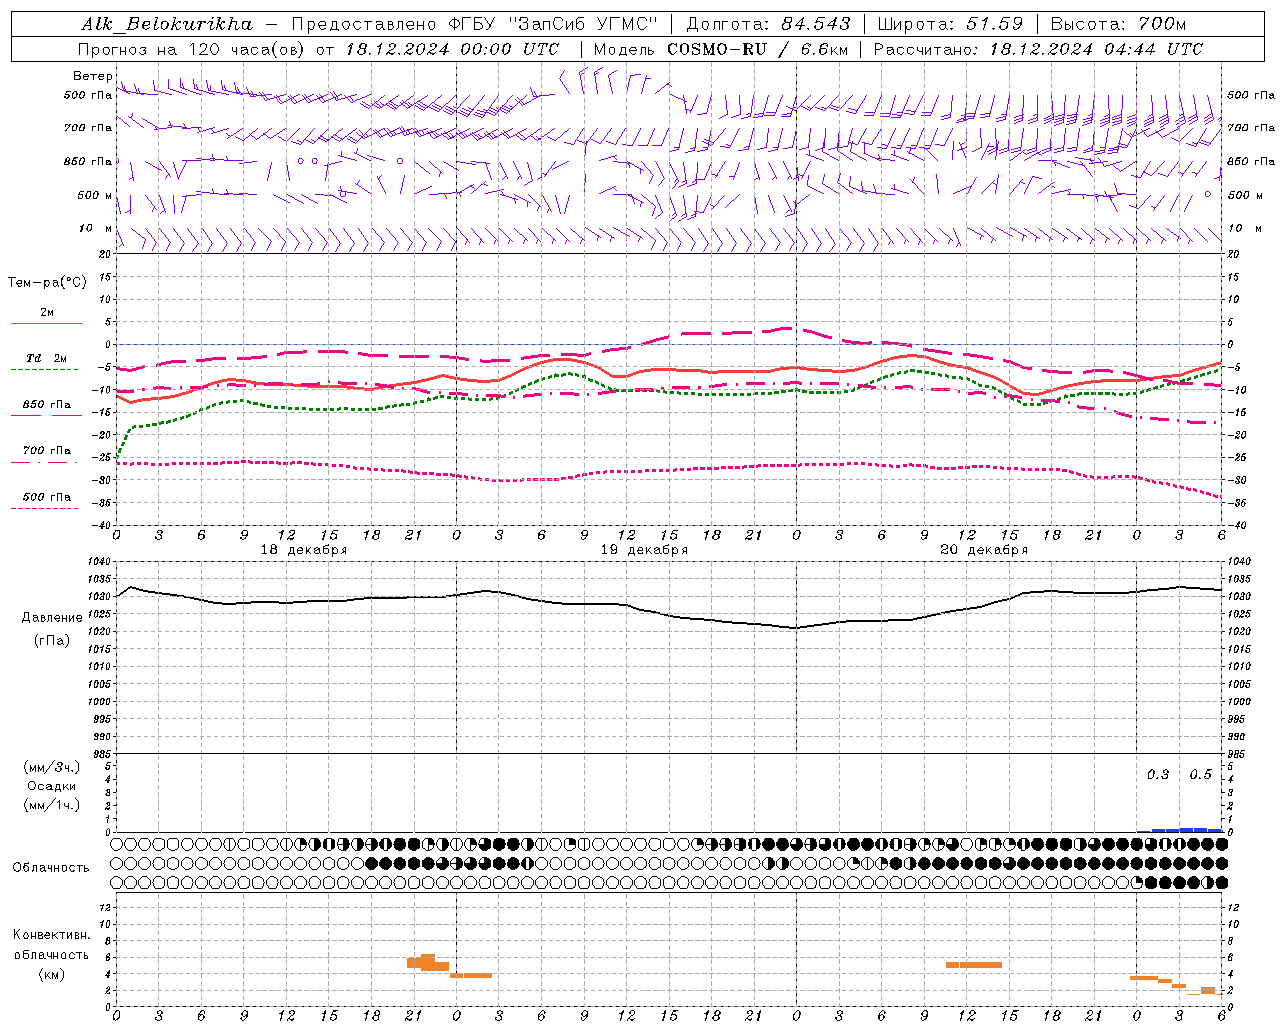Click the 'Тем-ра(°C)' temperature label

click(x=47, y=283)
